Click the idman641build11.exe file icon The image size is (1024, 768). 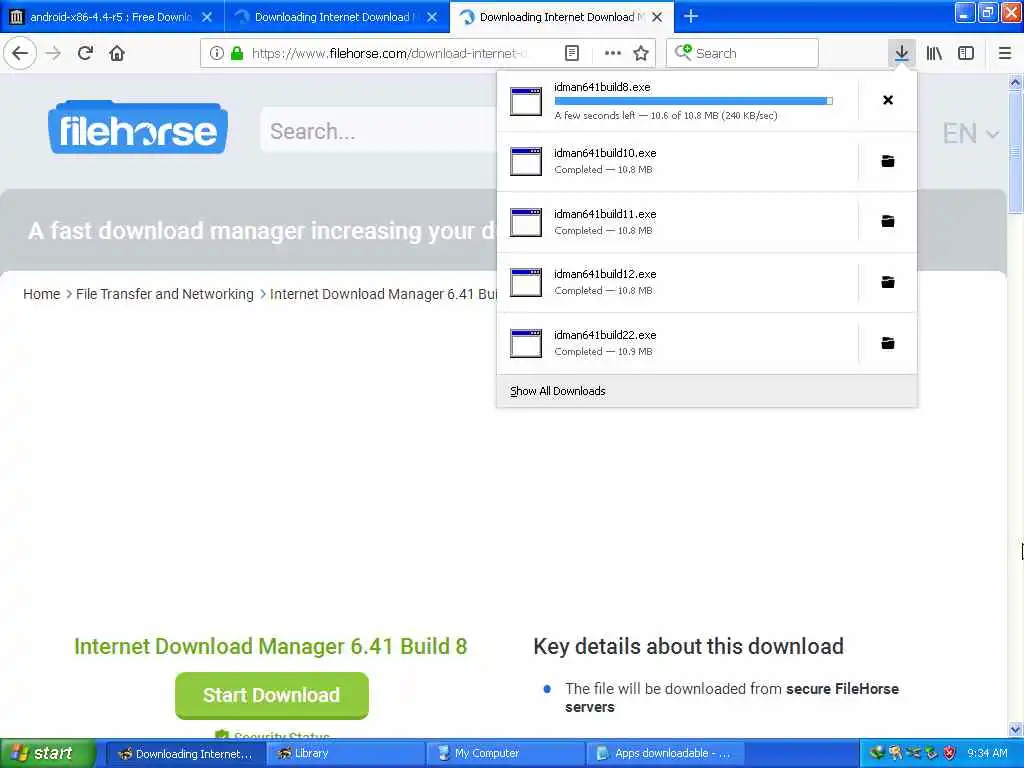click(x=526, y=222)
